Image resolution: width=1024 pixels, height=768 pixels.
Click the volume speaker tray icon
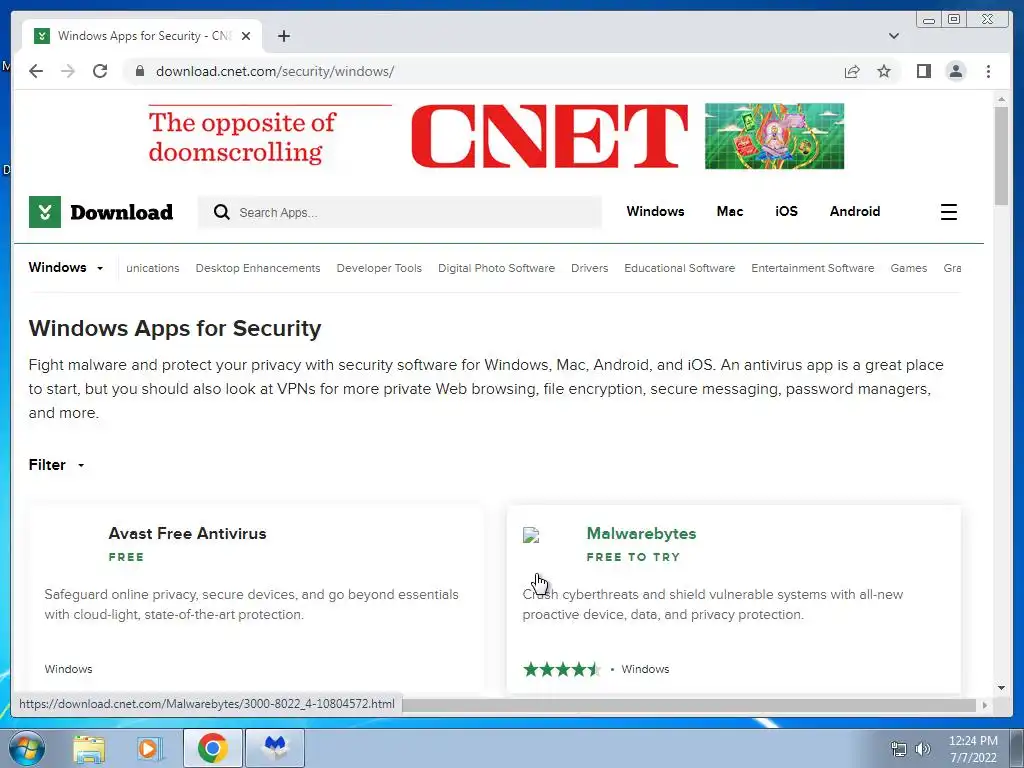coord(923,749)
